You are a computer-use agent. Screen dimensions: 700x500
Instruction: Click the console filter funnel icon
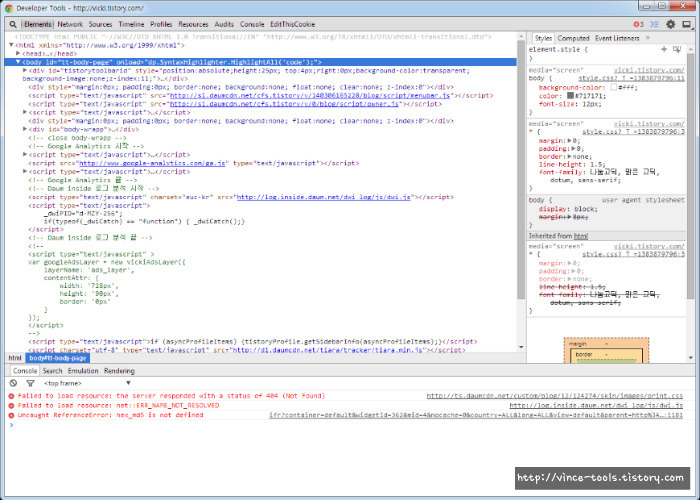click(x=30, y=383)
